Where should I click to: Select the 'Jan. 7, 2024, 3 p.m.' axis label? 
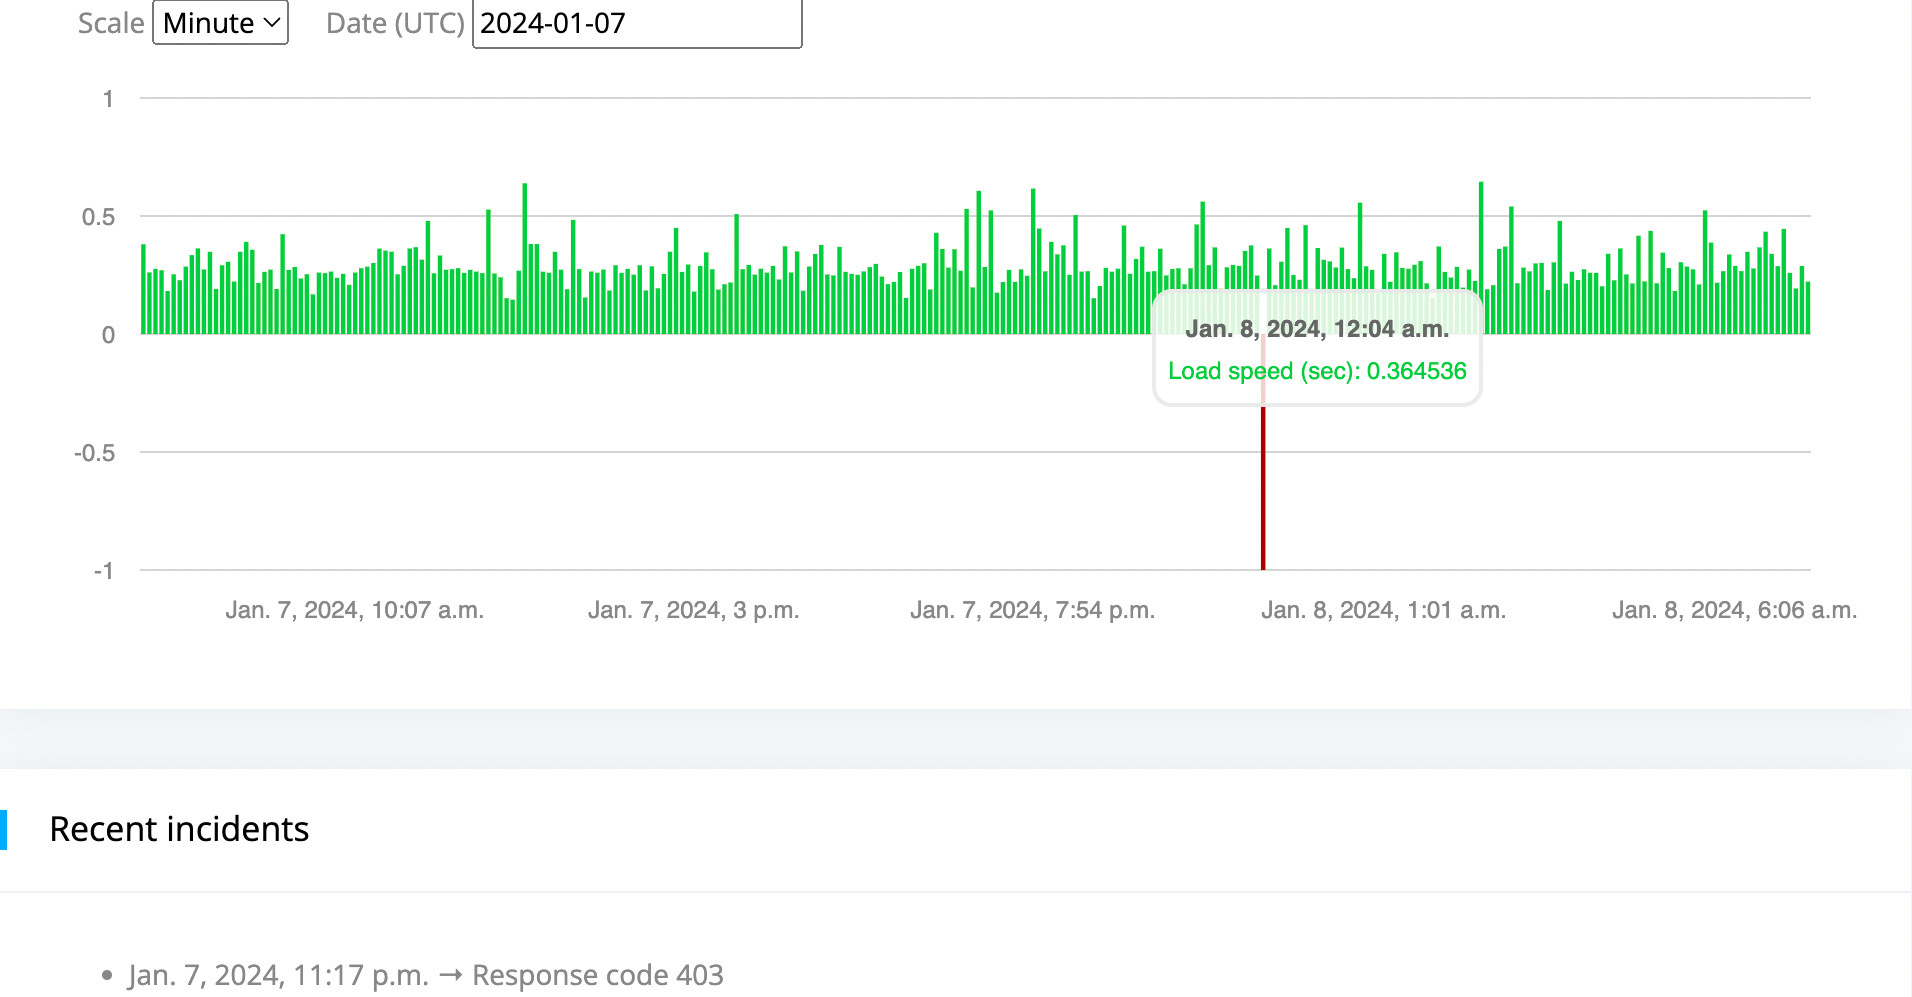pyautogui.click(x=693, y=610)
